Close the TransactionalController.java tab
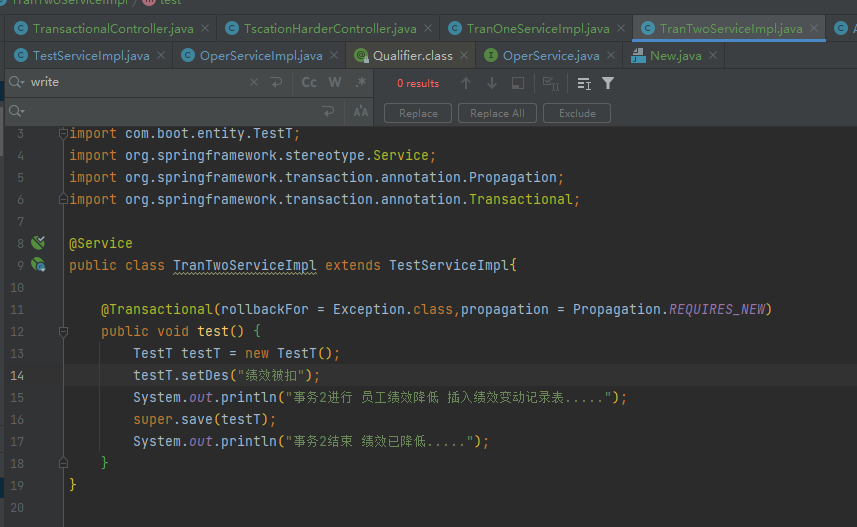This screenshot has height=527, width=857. coord(205,28)
